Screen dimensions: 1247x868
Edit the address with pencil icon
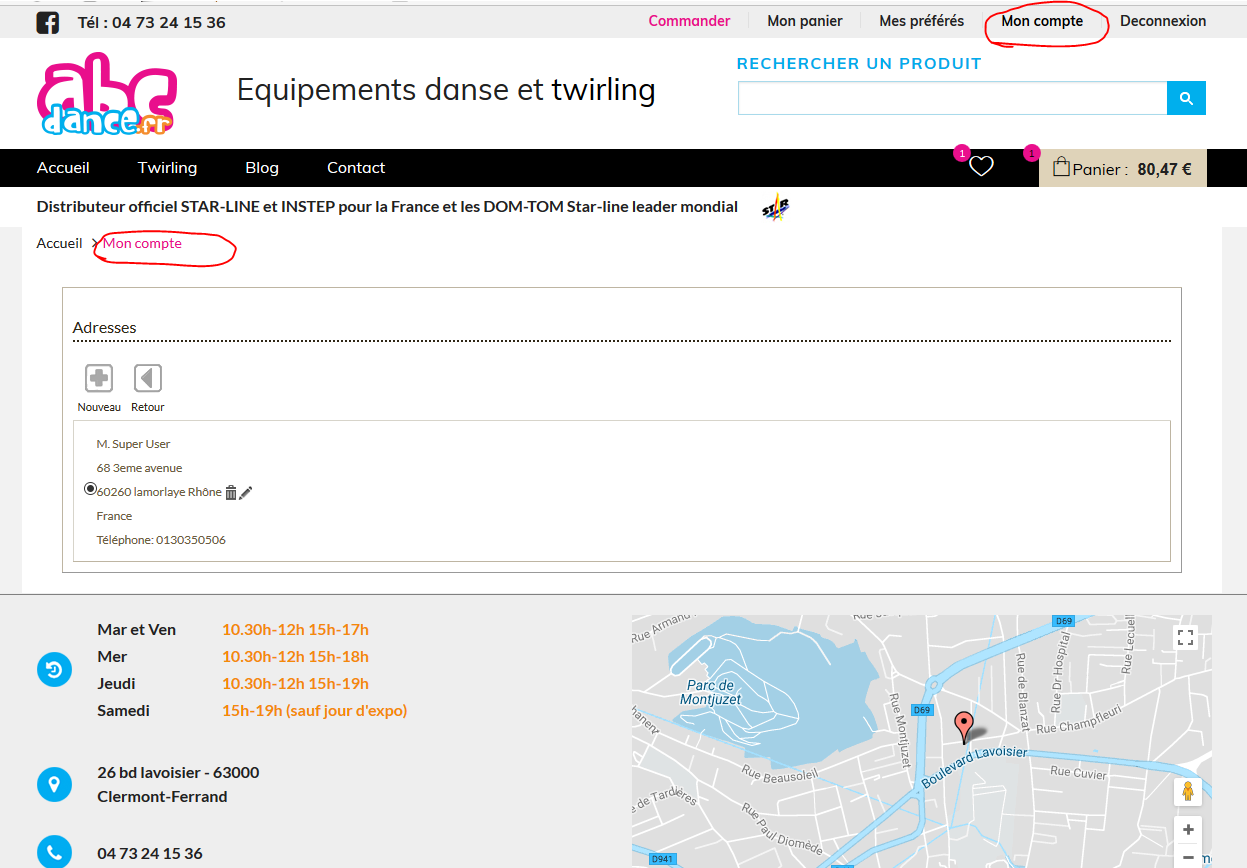point(246,492)
